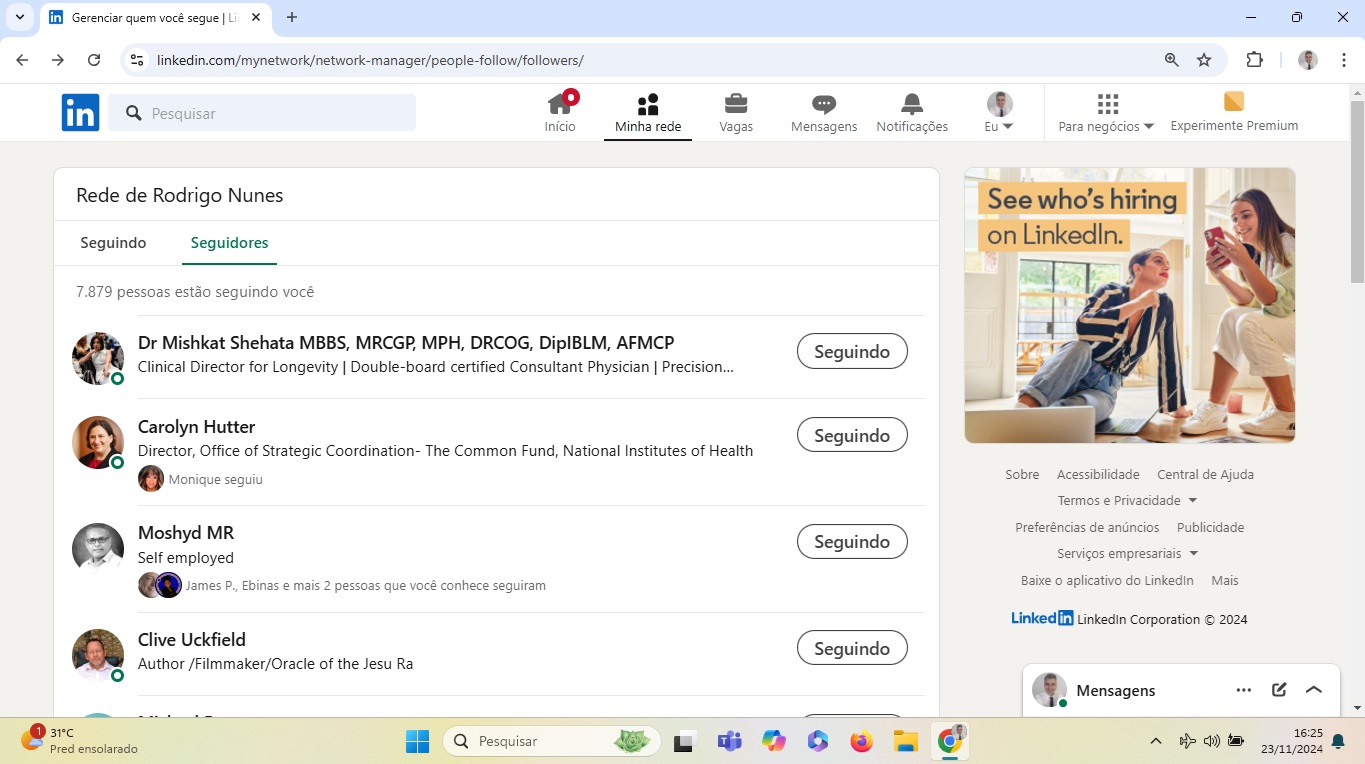Image resolution: width=1365 pixels, height=764 pixels.
Task: Open the zoom magnifier icon
Action: [x=1172, y=60]
